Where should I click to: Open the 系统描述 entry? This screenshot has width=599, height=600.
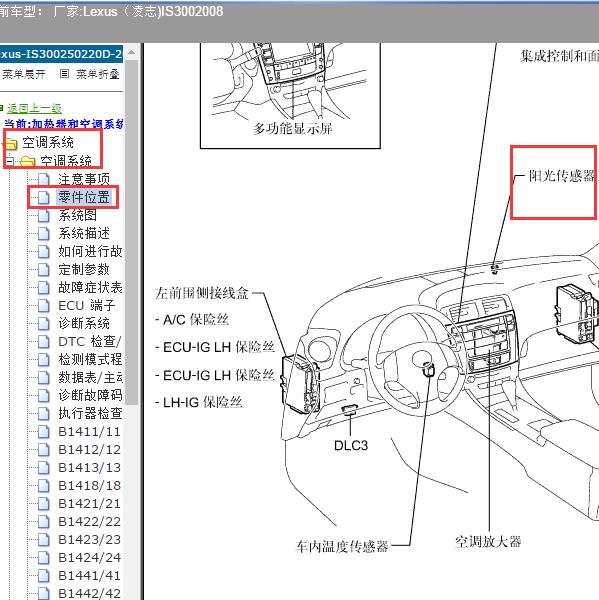coord(84,233)
